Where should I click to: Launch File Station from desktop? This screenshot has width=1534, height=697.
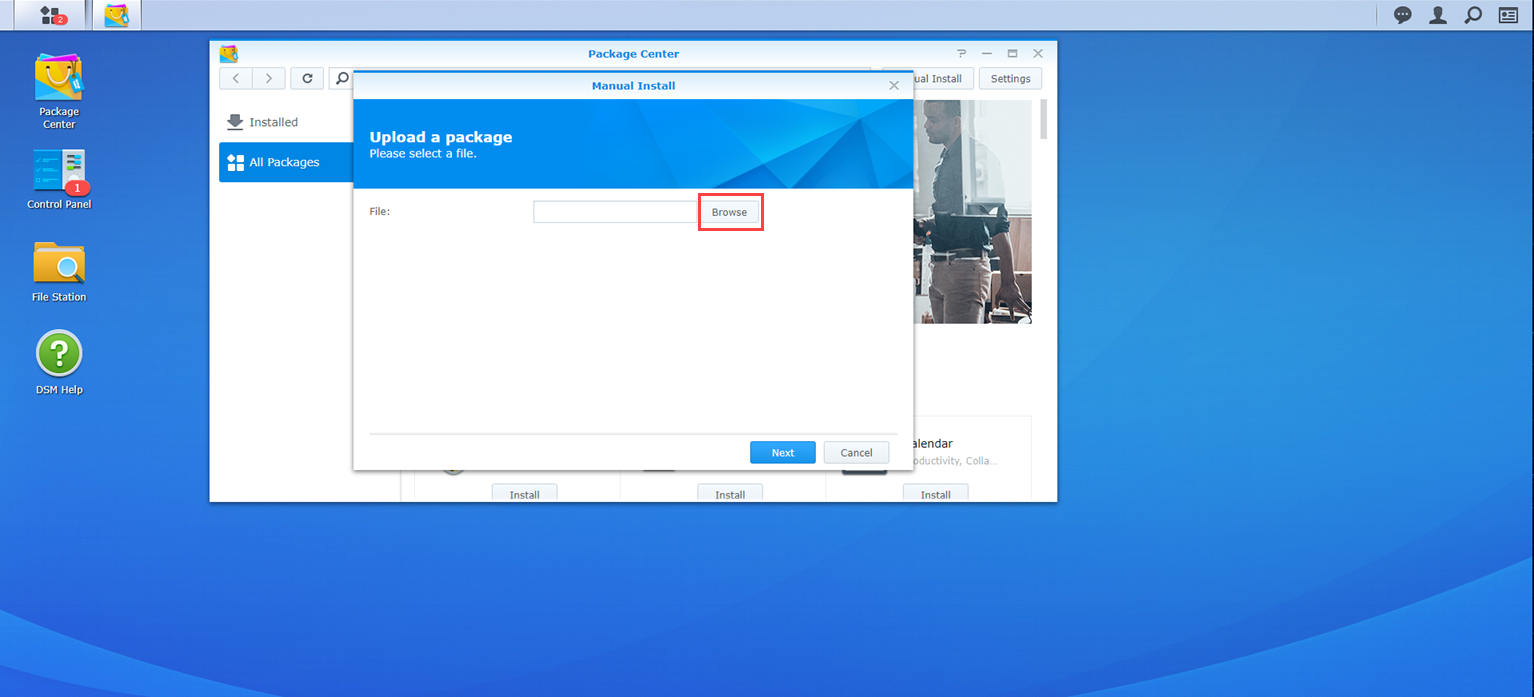59,270
